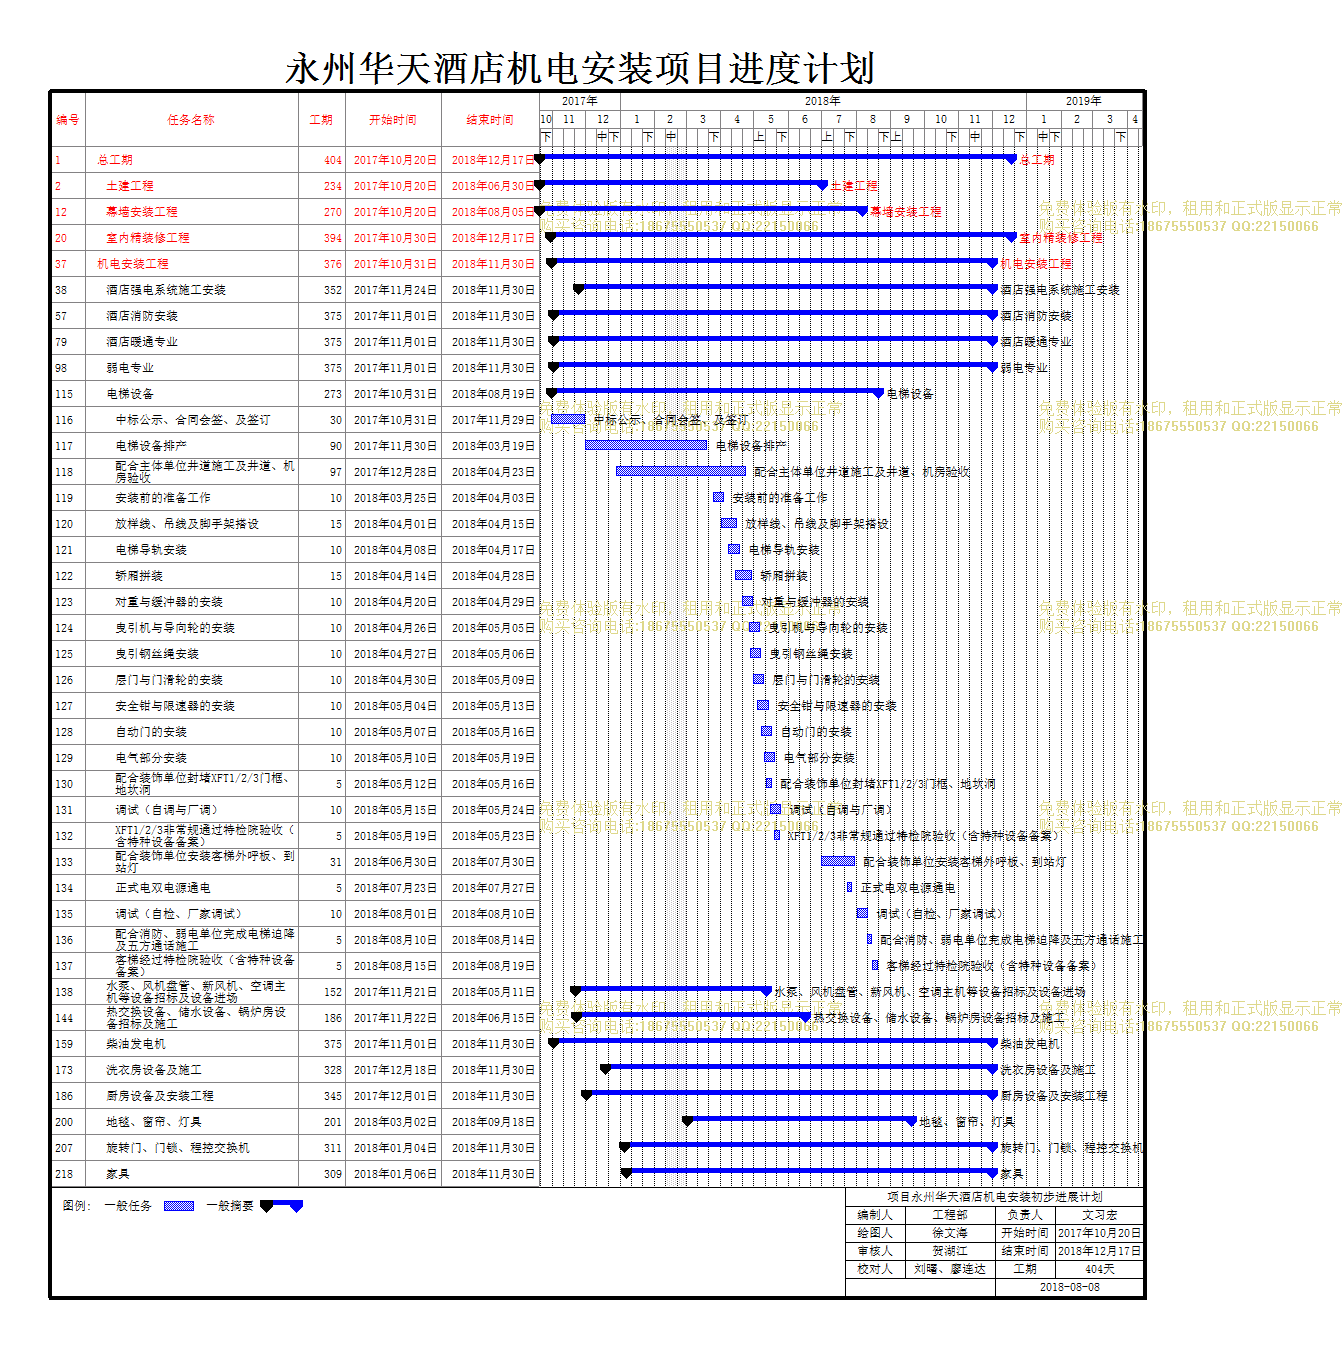Select the 安装前的准备工作 table cell
Viewport: 1342px width, 1347px height.
pos(191,498)
